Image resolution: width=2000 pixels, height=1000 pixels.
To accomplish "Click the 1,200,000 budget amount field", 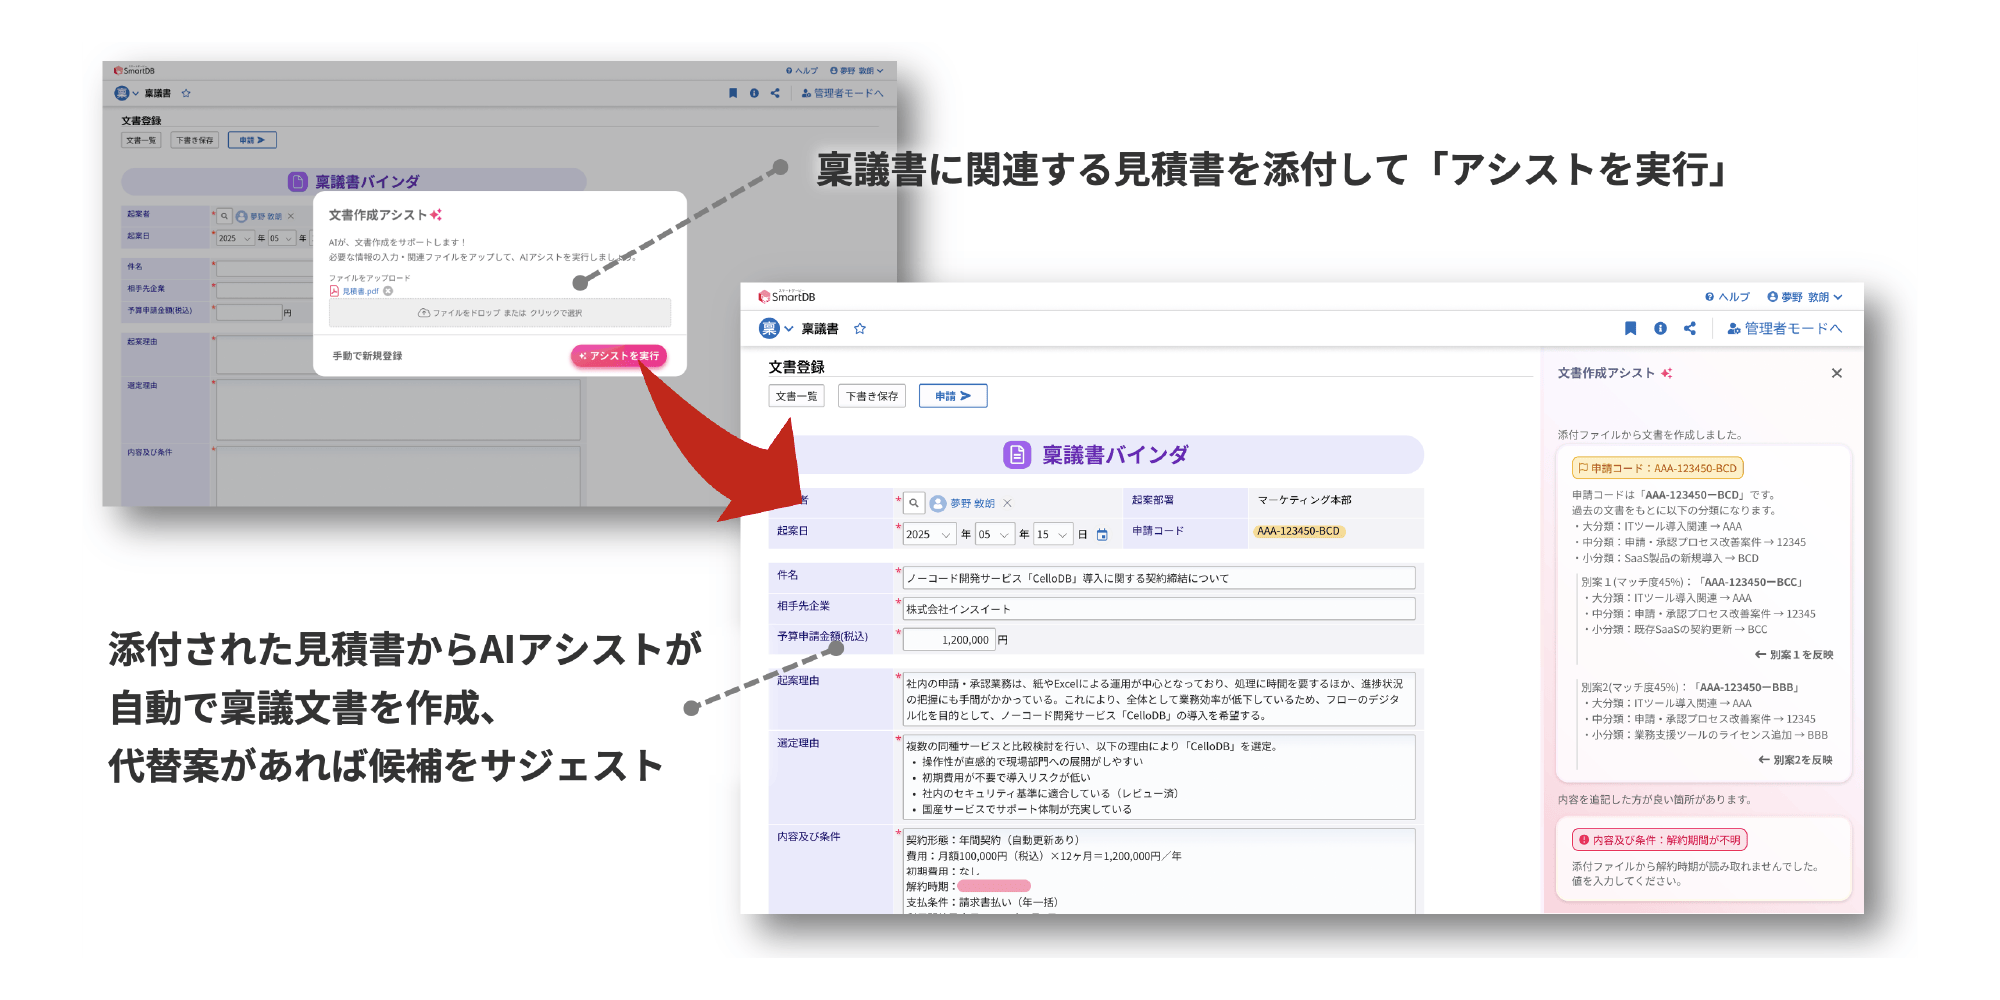I will (948, 640).
